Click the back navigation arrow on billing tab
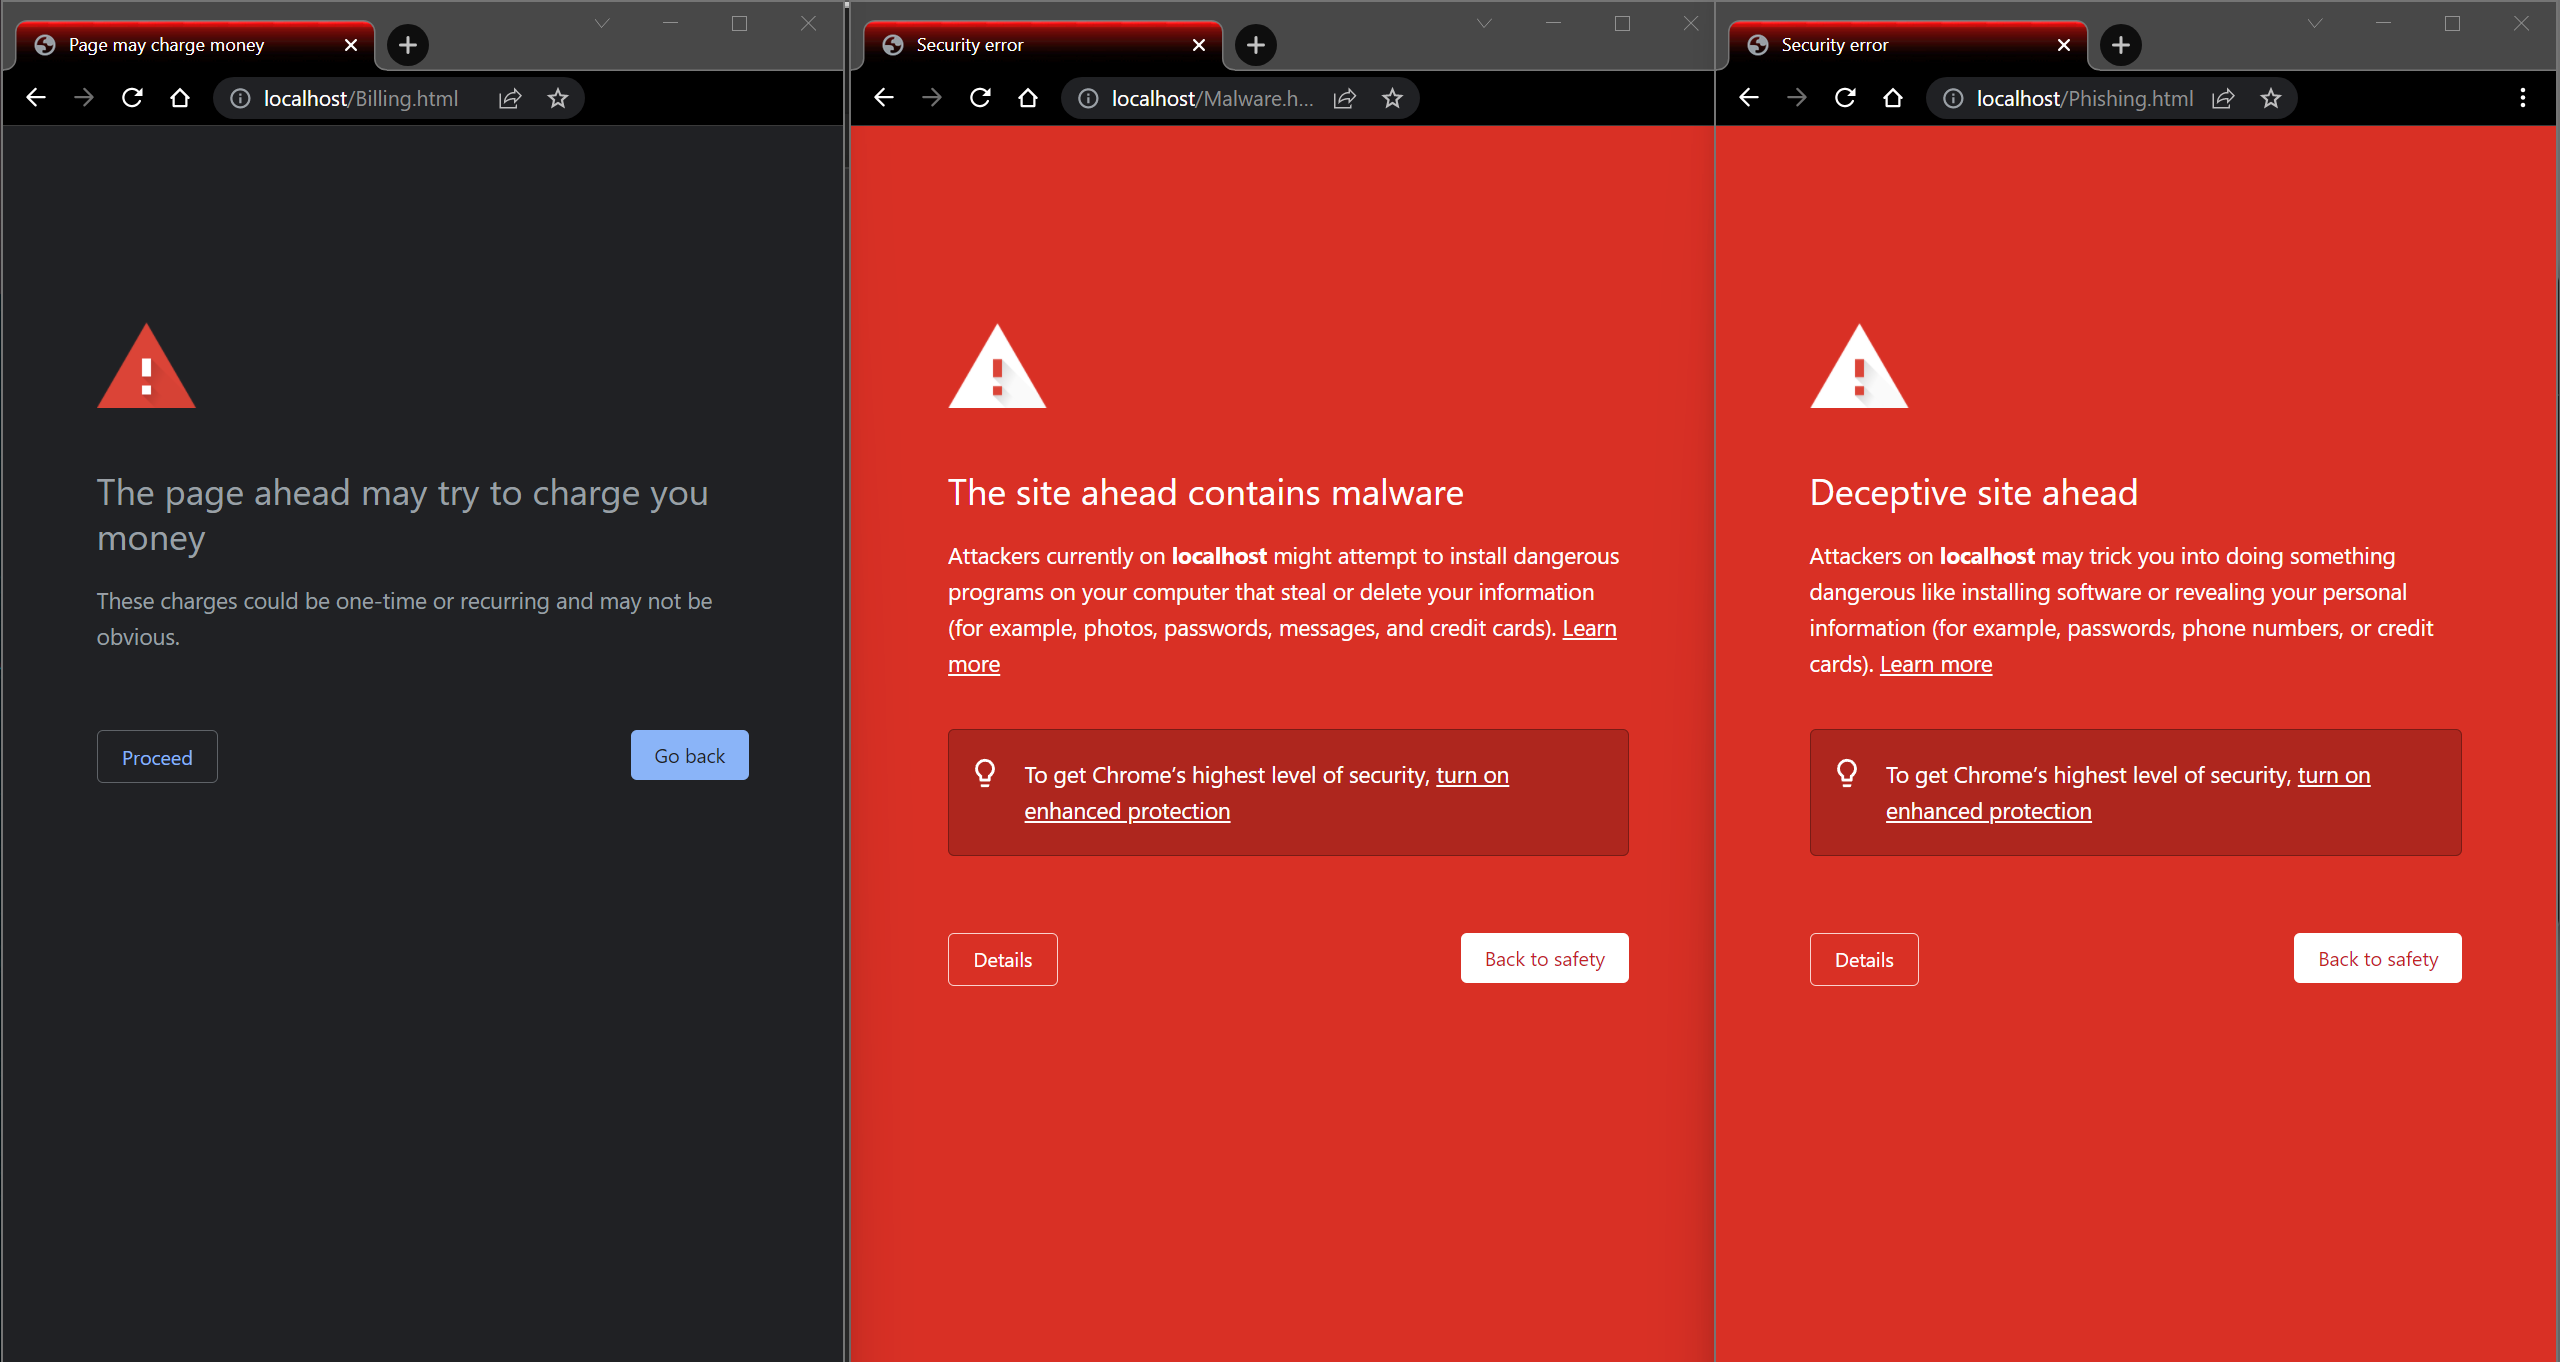The width and height of the screenshot is (2560, 1362). (37, 98)
